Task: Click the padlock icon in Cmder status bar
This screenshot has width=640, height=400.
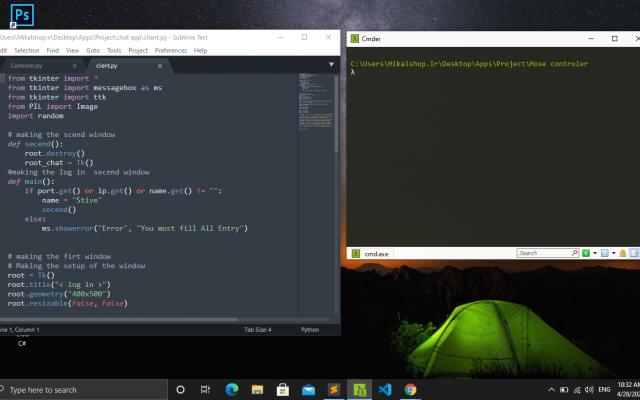Action: 623,253
